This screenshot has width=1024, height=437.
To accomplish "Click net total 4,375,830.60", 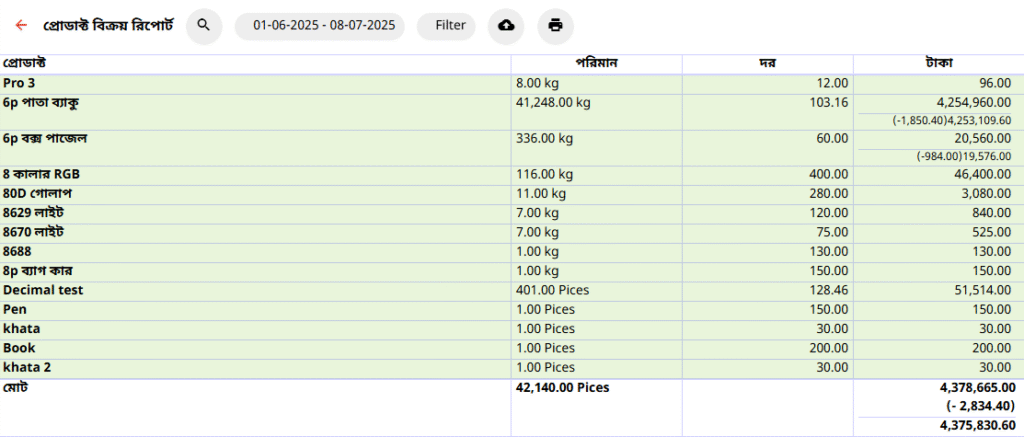I will tap(978, 425).
